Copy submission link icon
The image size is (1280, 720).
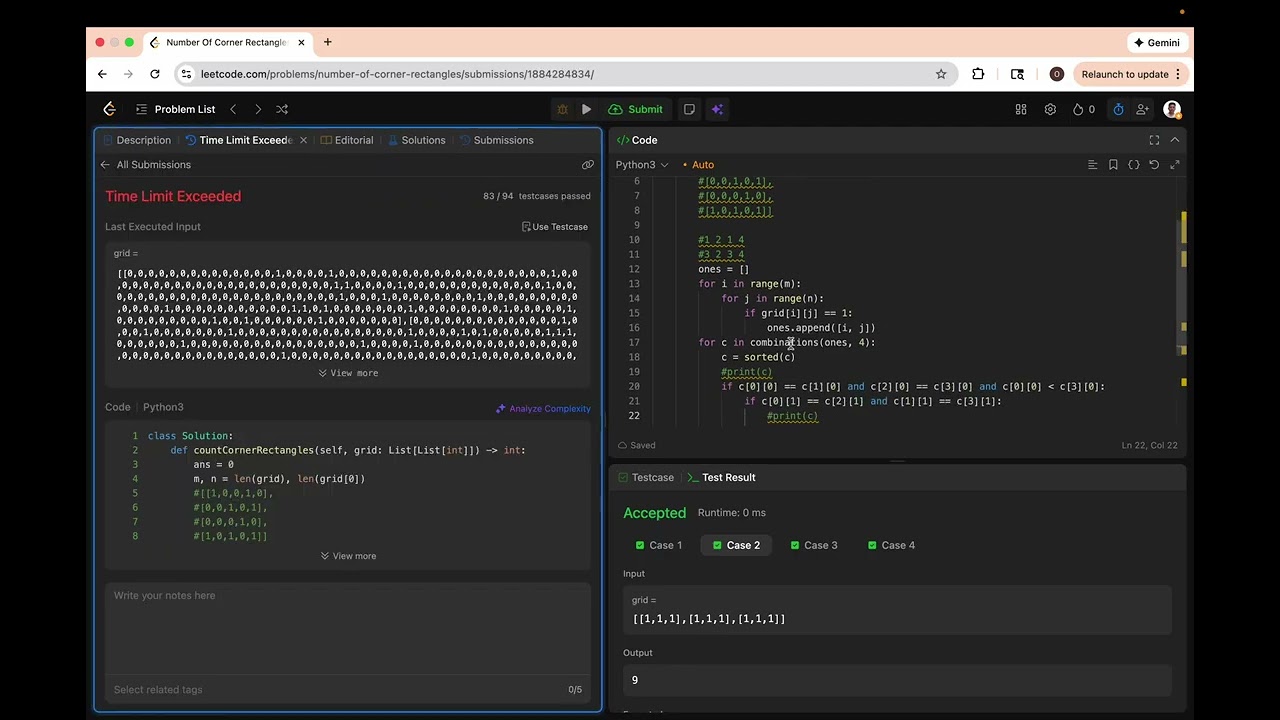(x=588, y=165)
